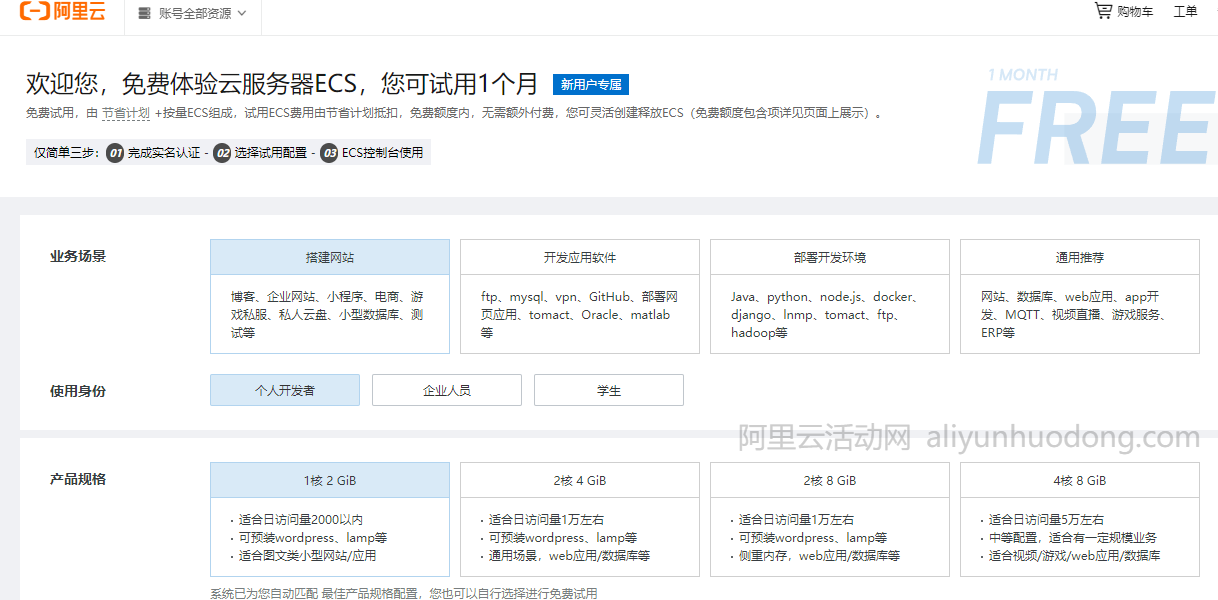Click the Java、python、node.js description text
Image resolution: width=1218 pixels, height=600 pixels.
(826, 314)
